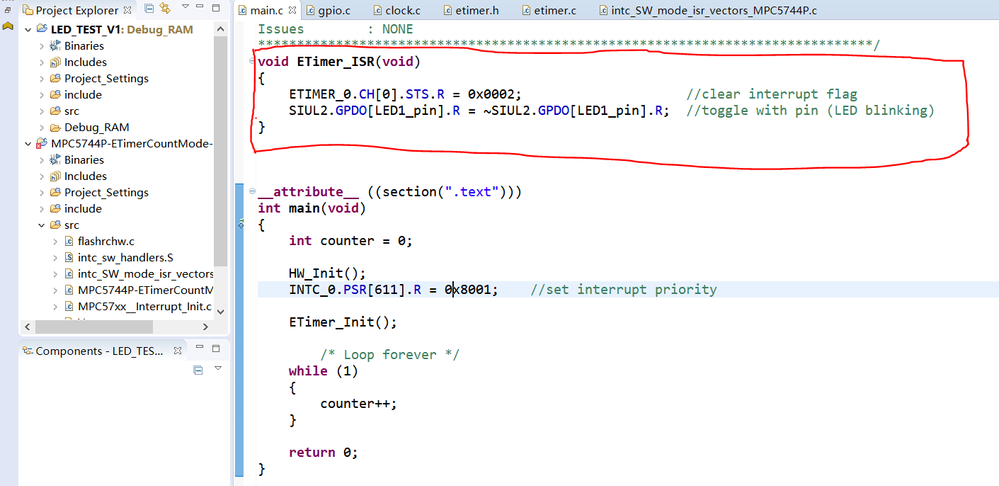Close the main.c editor tab

pos(292,10)
